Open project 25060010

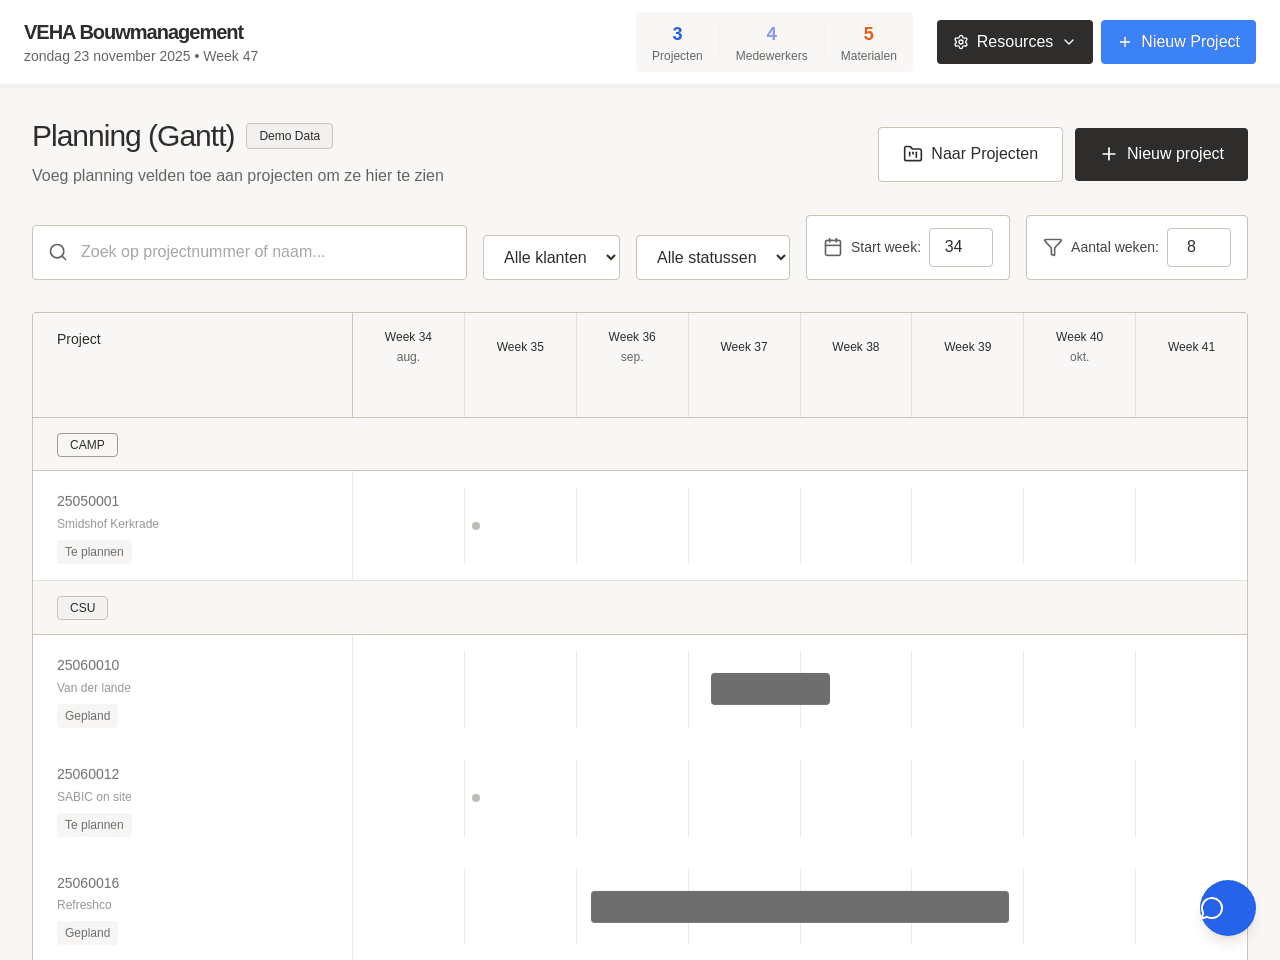click(x=88, y=665)
